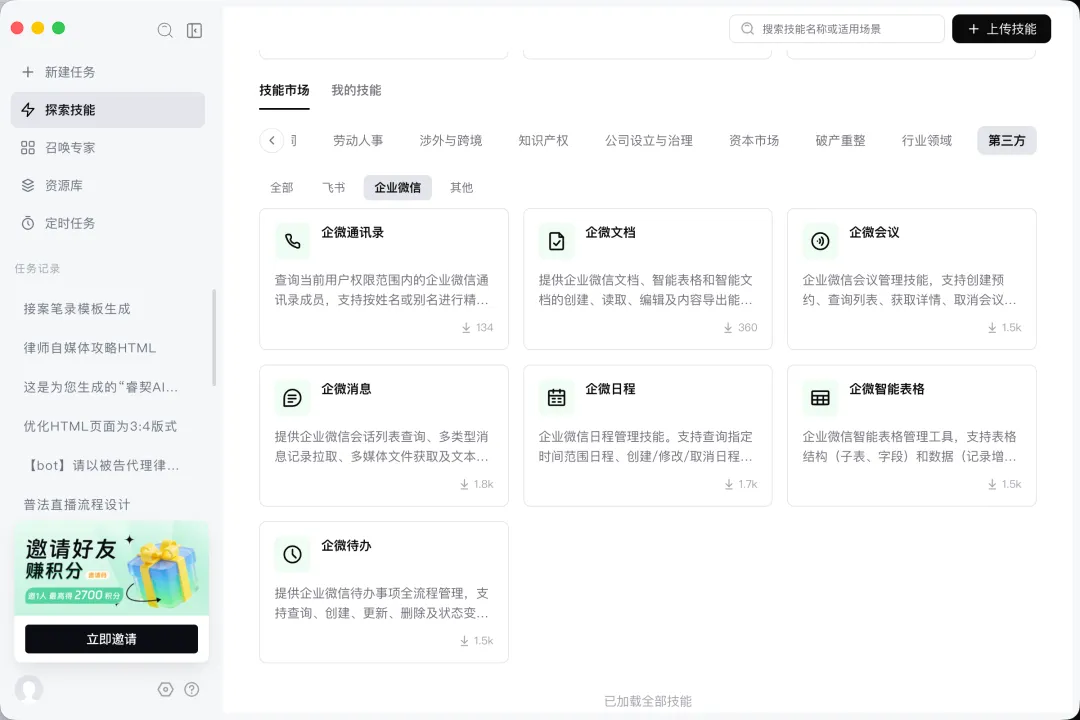1080x720 pixels.
Task: Click the plus icon beside 新建任务
Action: [x=28, y=72]
